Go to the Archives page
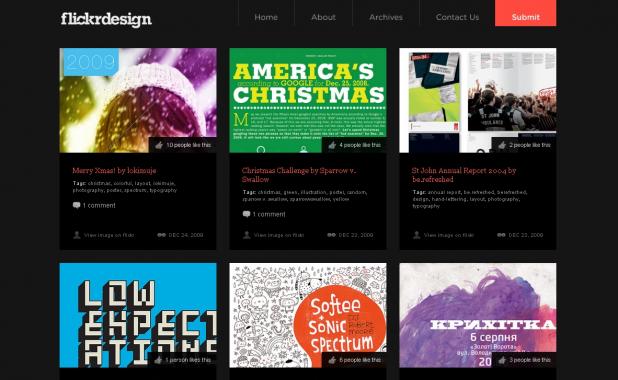Screen dimensions: 618x380 click(386, 17)
